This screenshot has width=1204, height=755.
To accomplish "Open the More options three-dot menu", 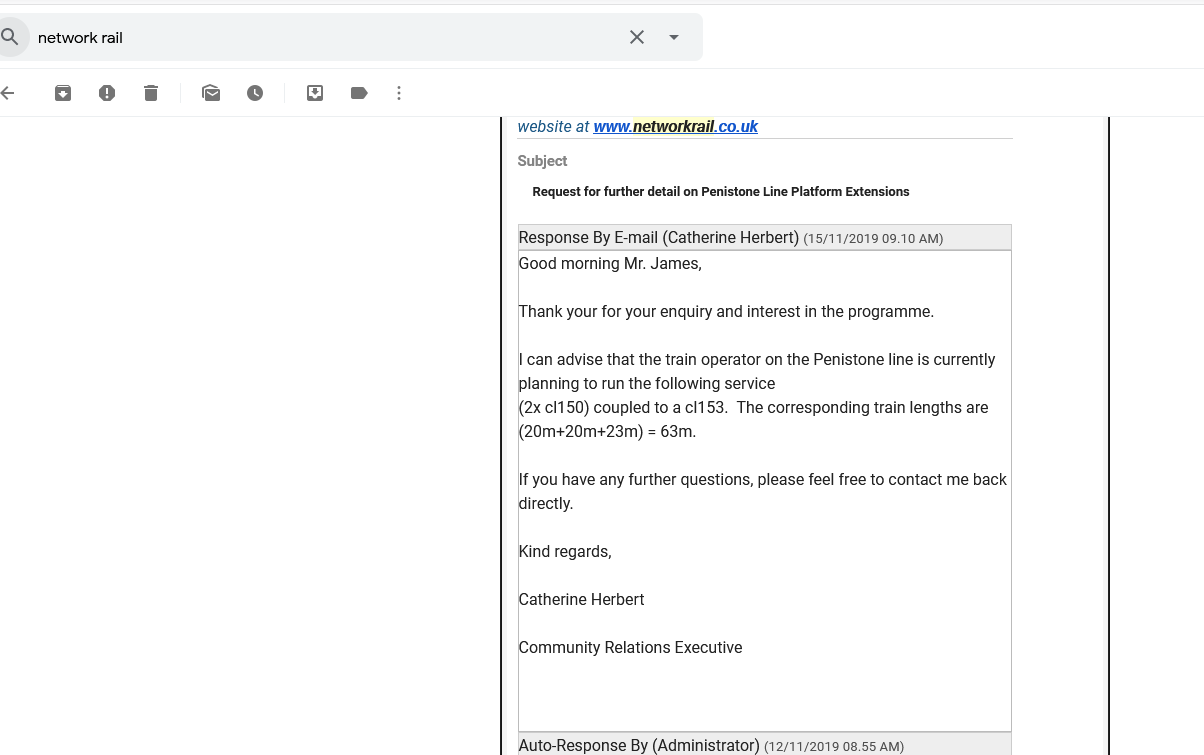I will [x=399, y=93].
